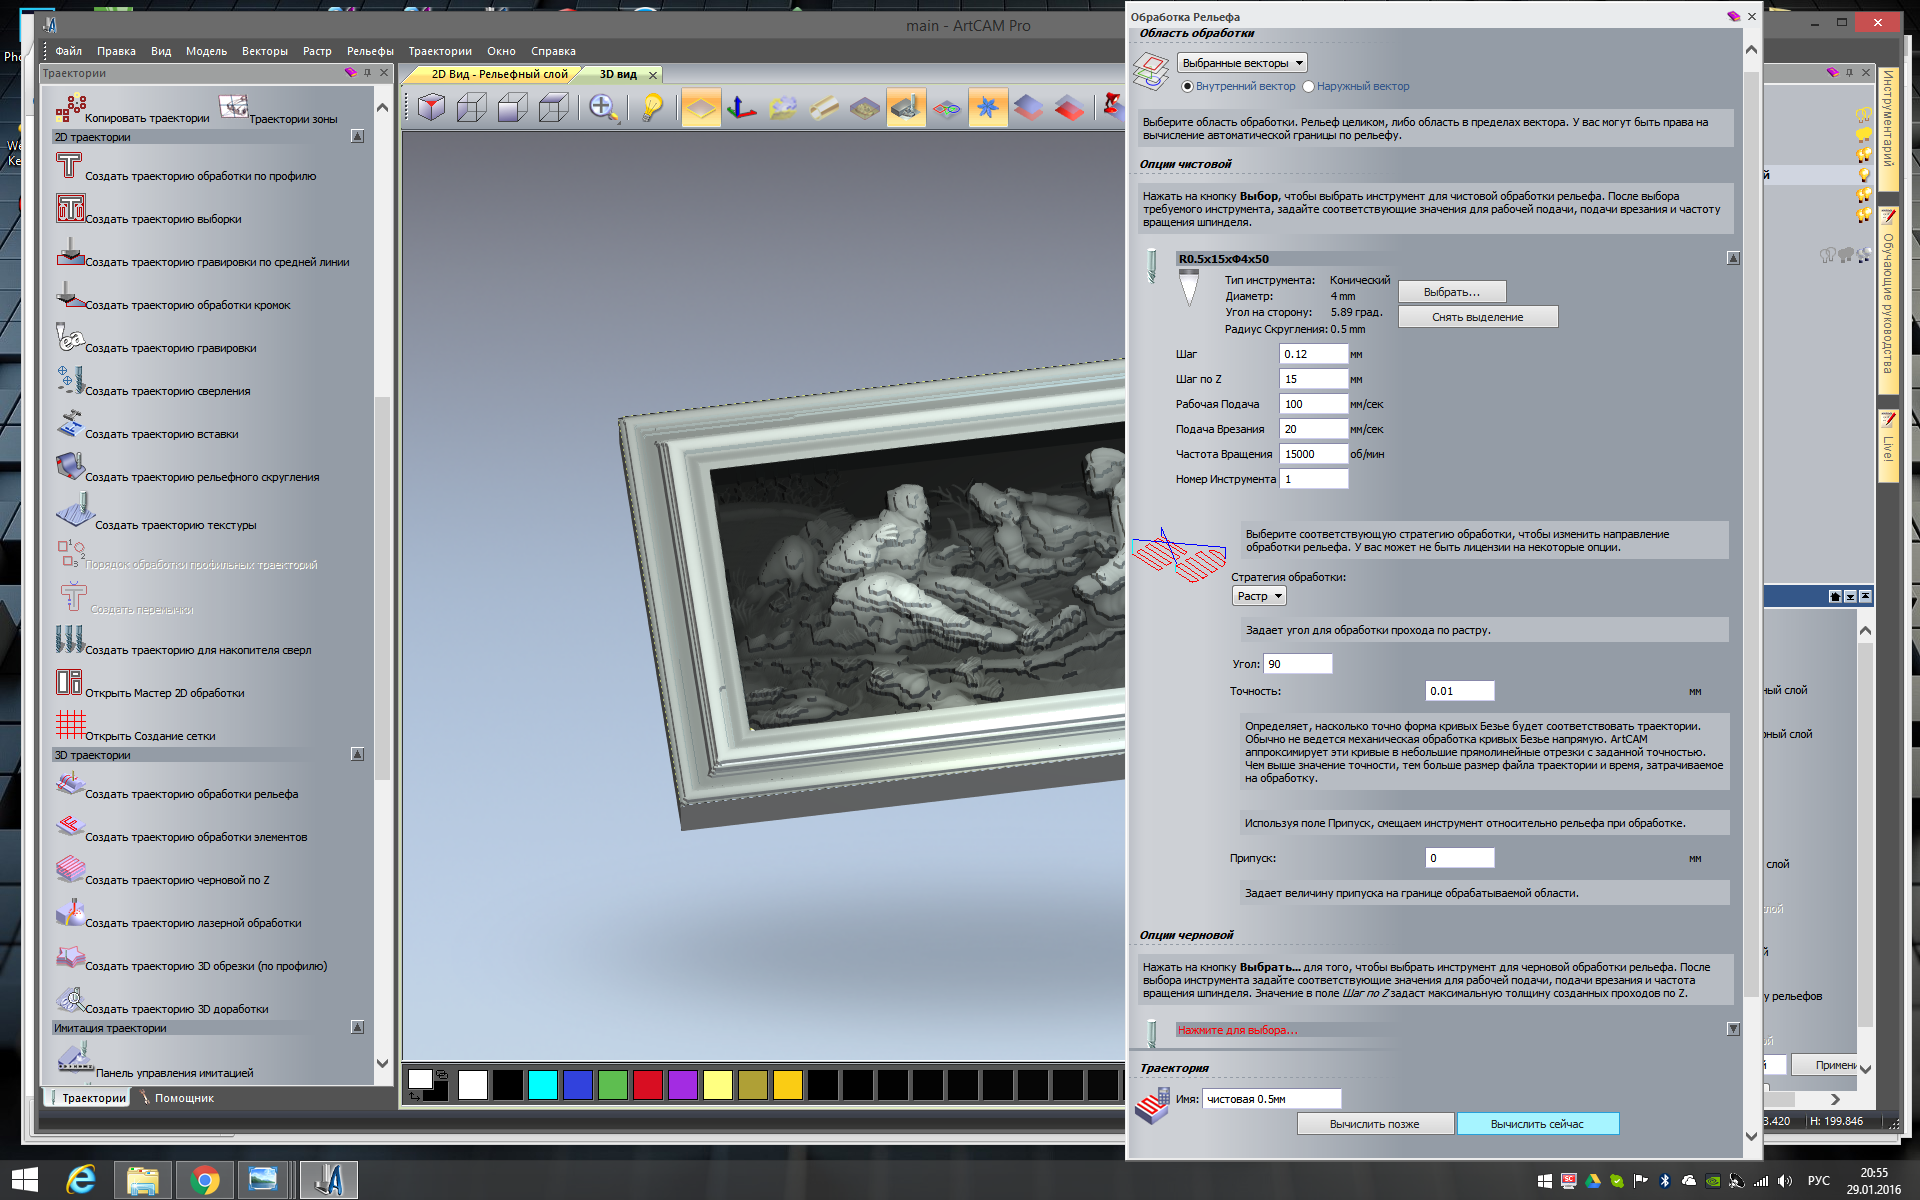
Task: Collapse the 2D траектории section
Action: (357, 137)
